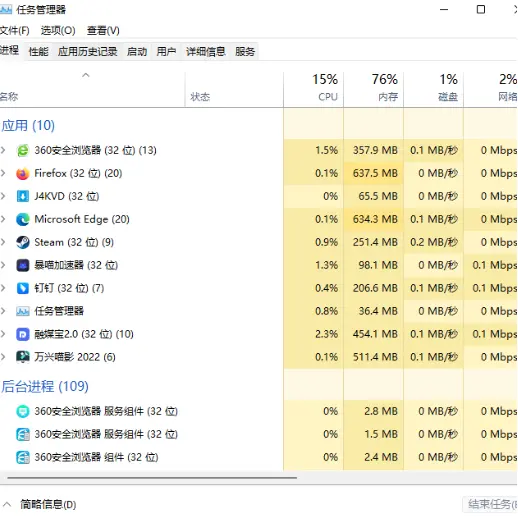Viewport: 518px width, 517px height.
Task: Click Steam disk value 0.2 MB/秒
Action: (434, 242)
